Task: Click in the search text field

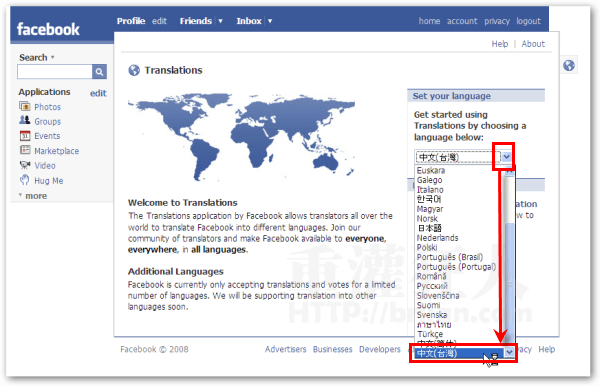Action: pos(55,72)
